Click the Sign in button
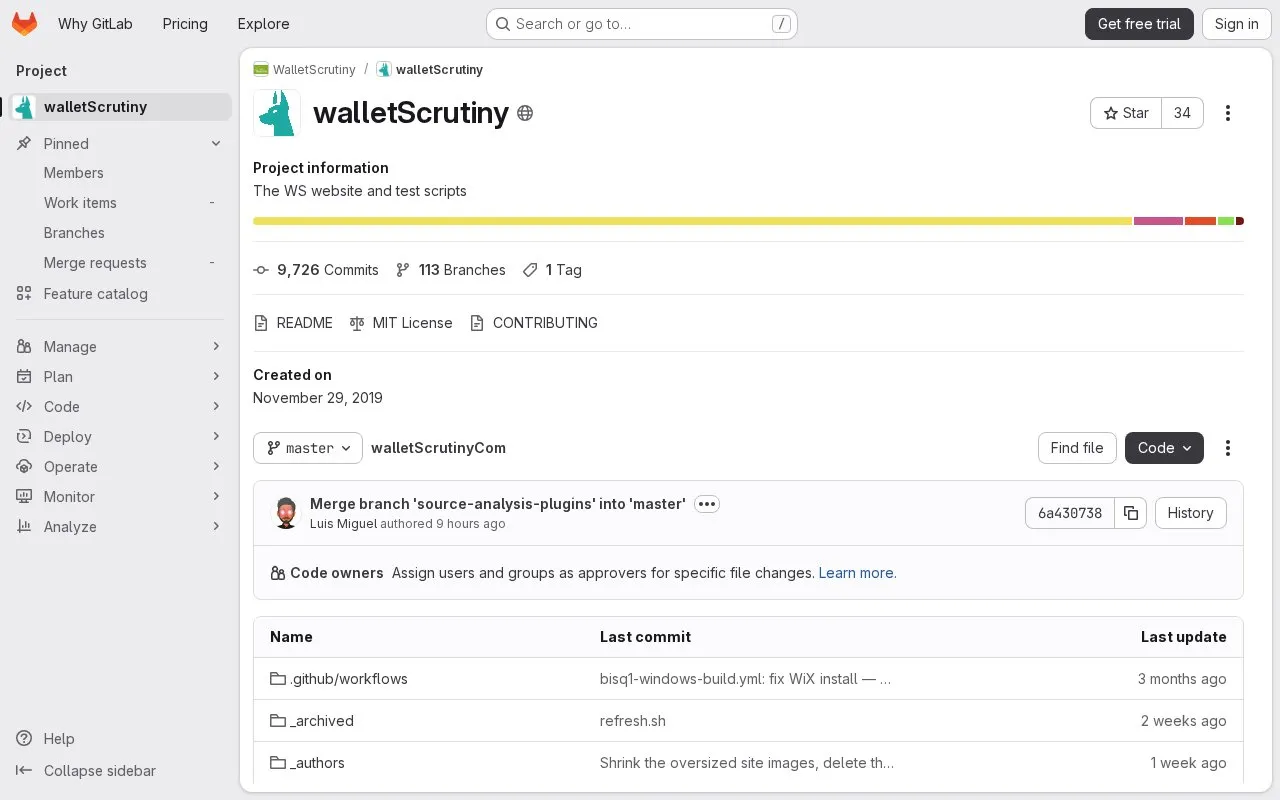Screen dimensions: 1280x800 click(1236, 24)
